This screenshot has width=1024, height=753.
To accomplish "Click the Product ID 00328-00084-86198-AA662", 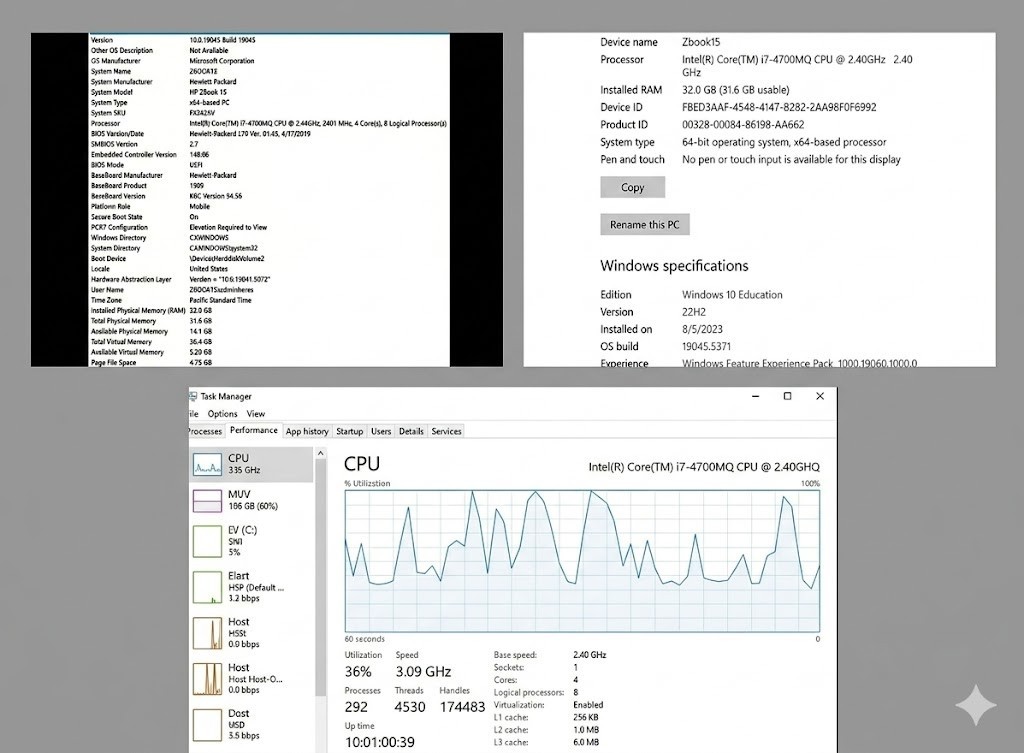I will 743,125.
